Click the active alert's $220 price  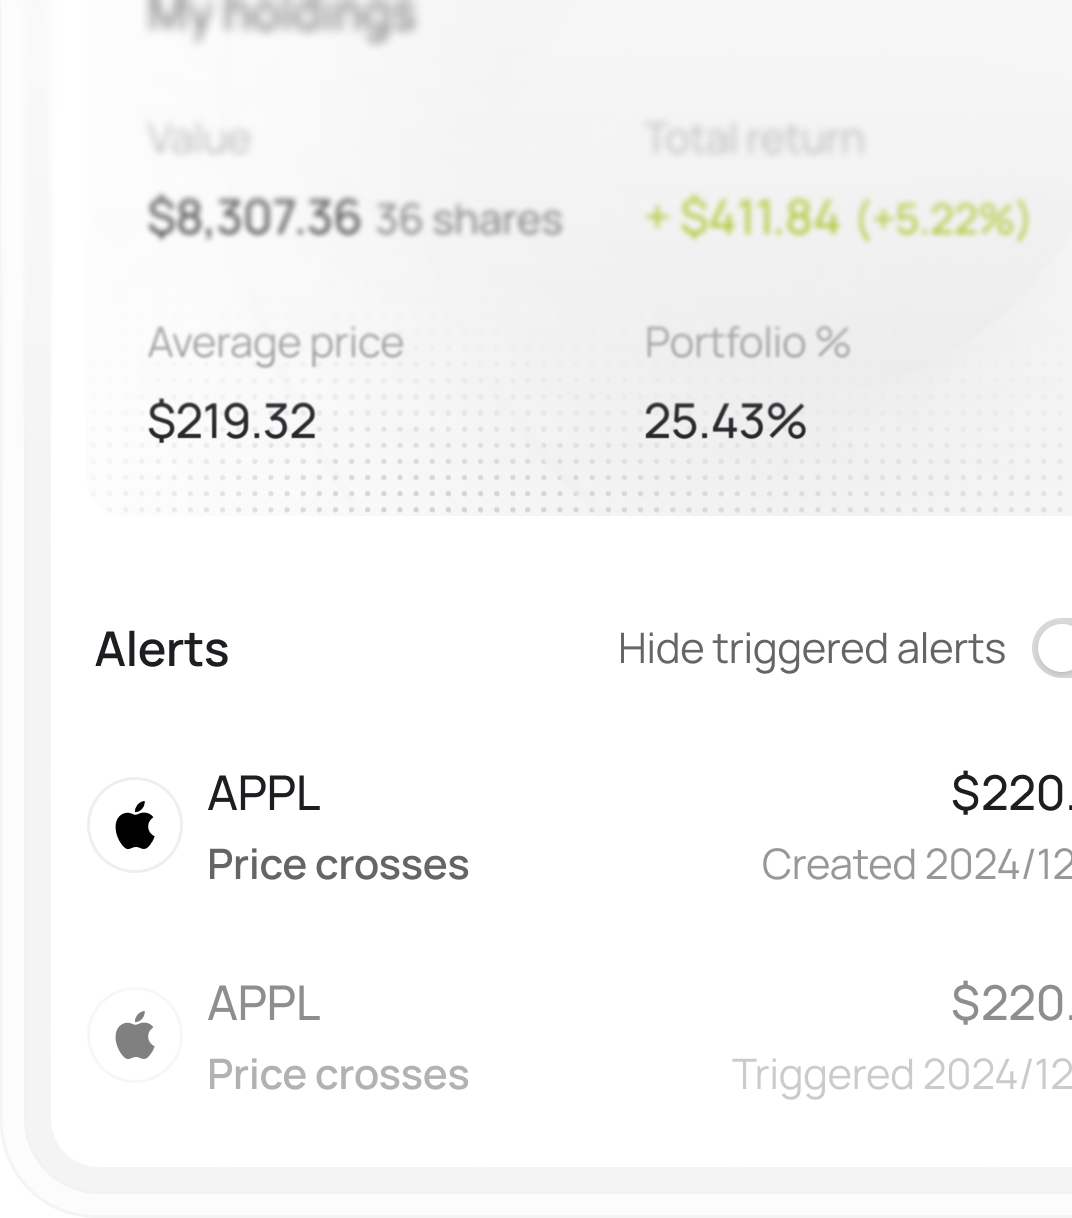pyautogui.click(x=1010, y=794)
